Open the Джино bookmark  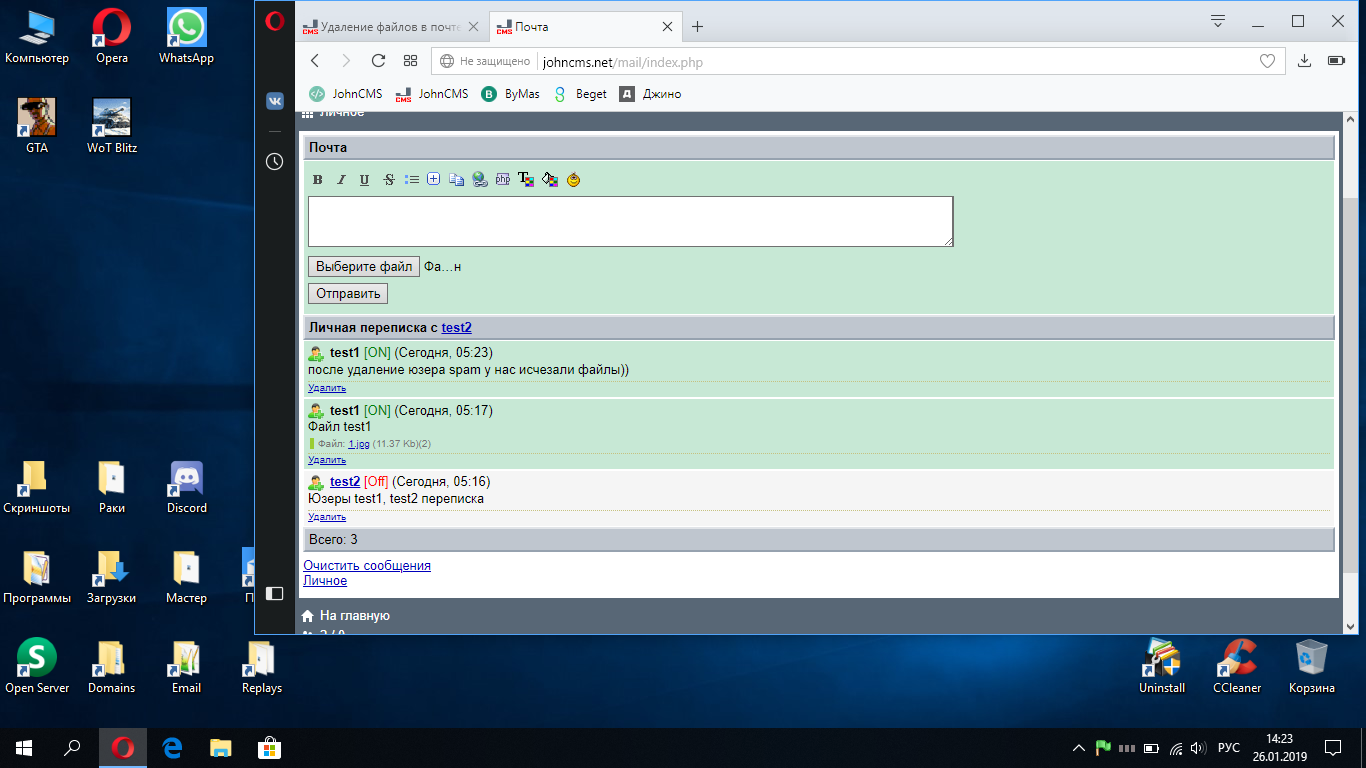[650, 94]
